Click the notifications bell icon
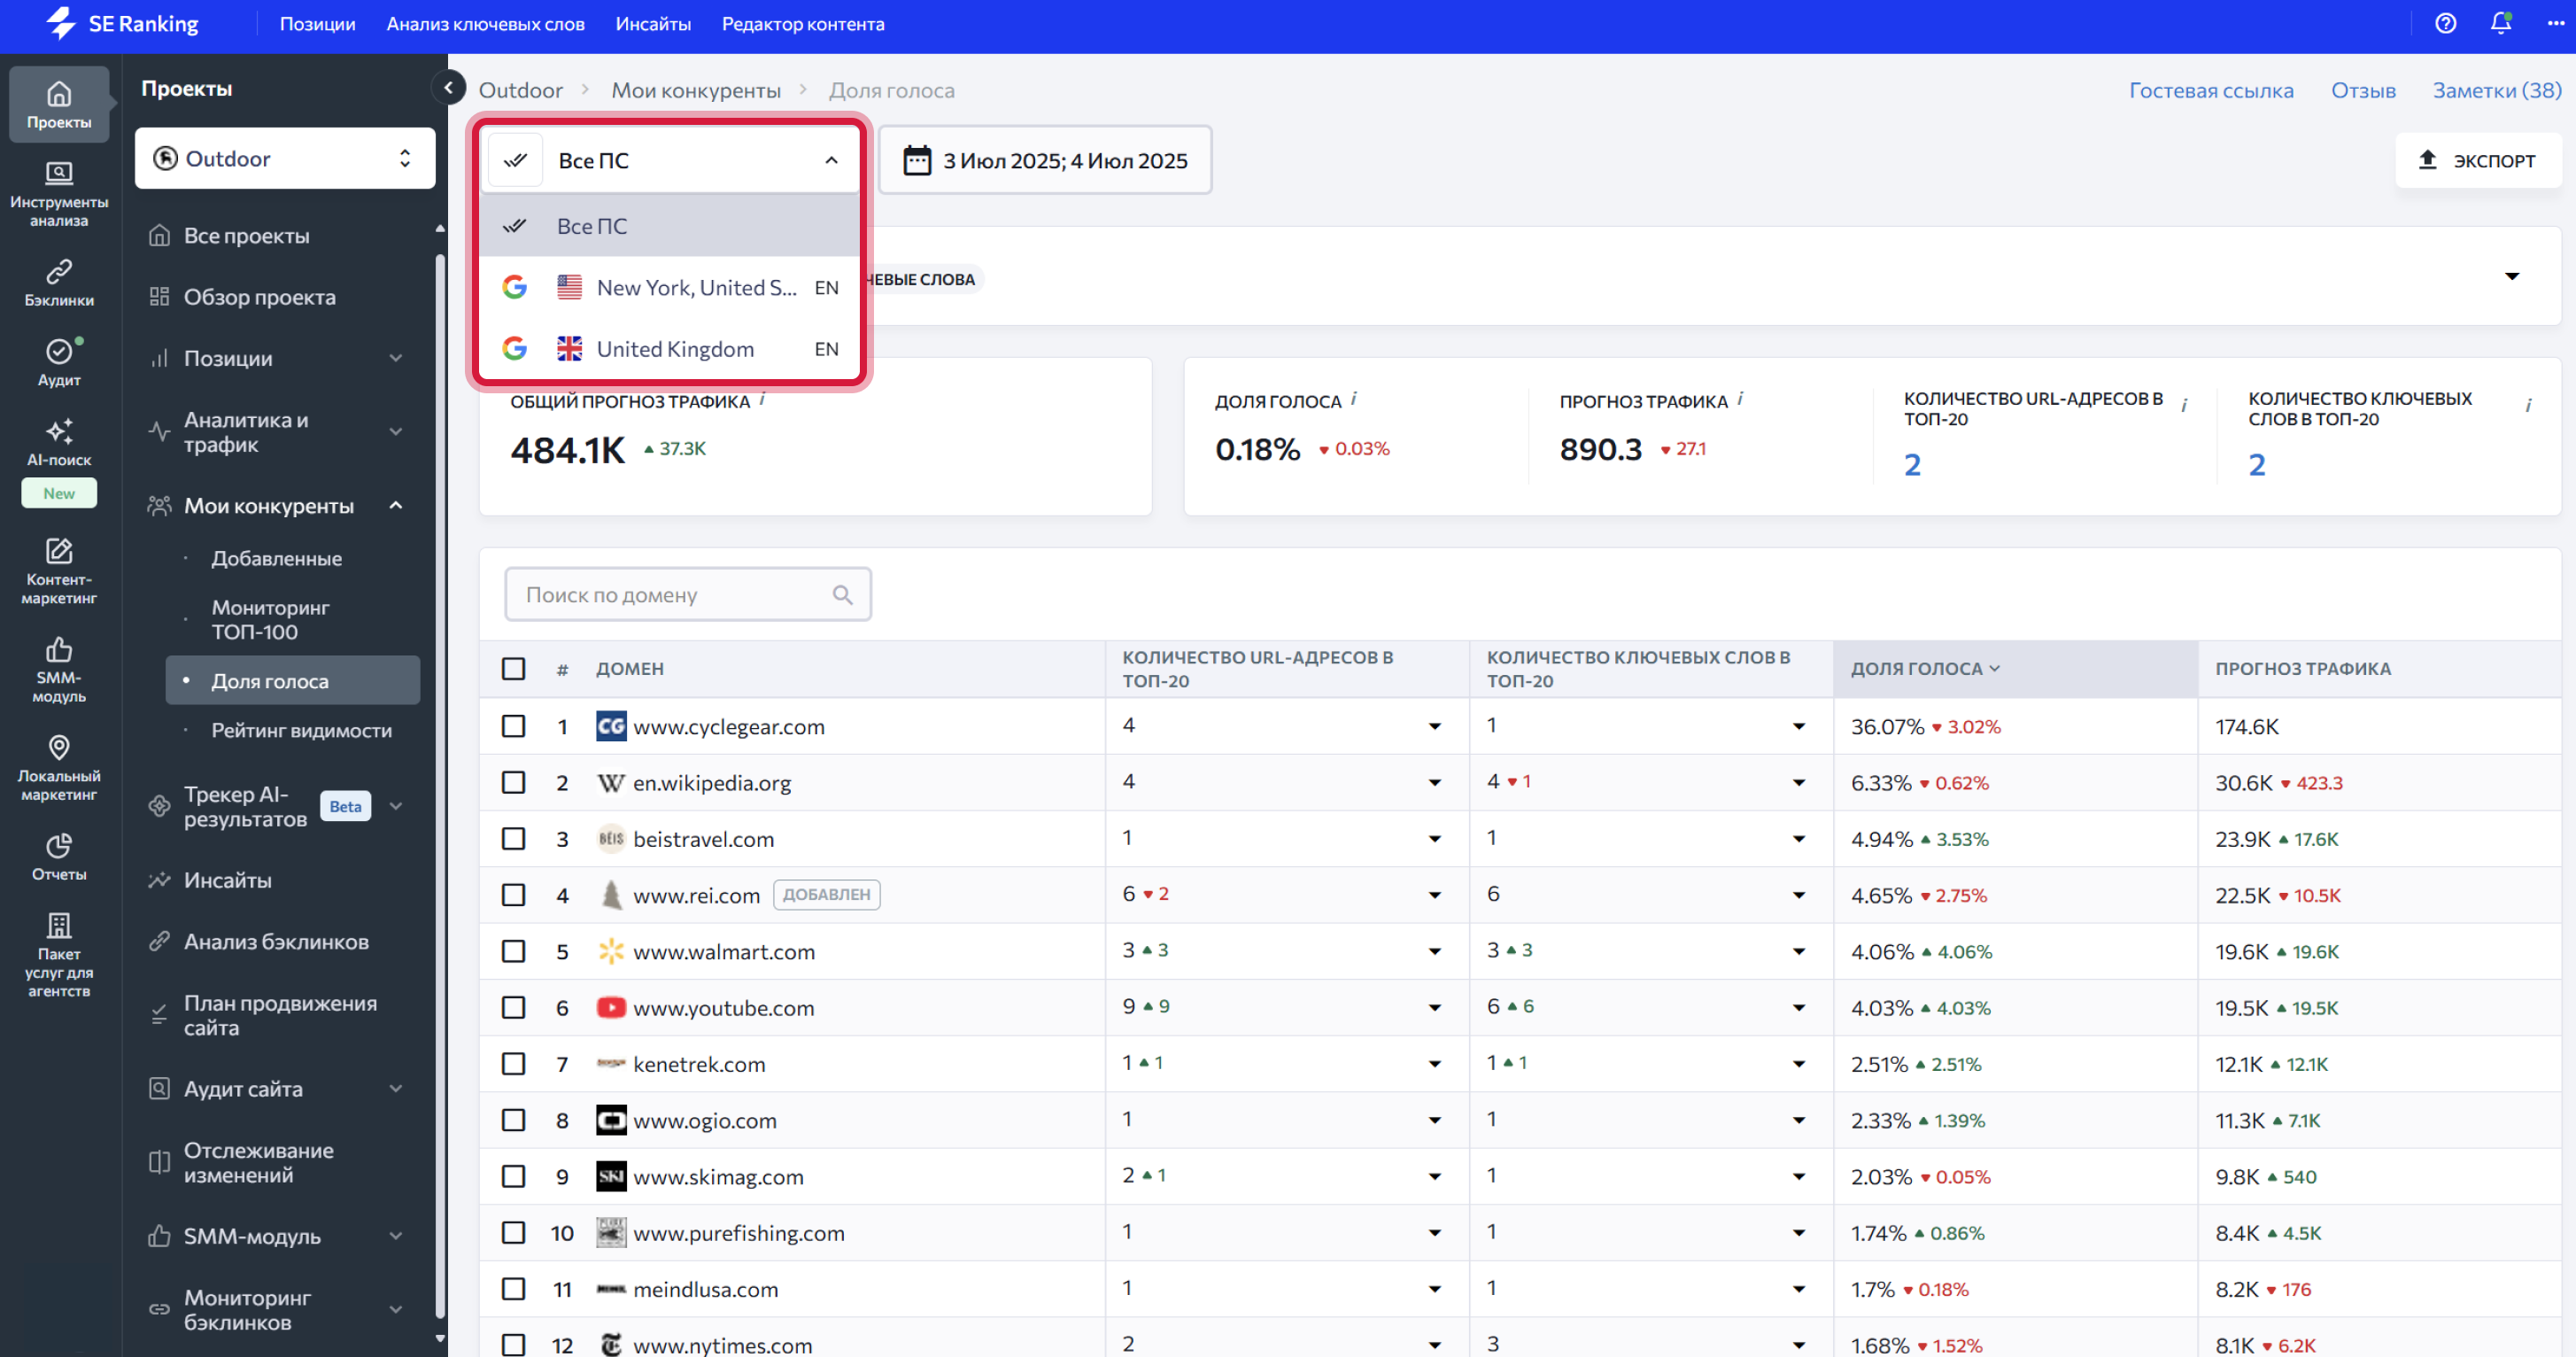Image resolution: width=2576 pixels, height=1357 pixels. point(2500,23)
